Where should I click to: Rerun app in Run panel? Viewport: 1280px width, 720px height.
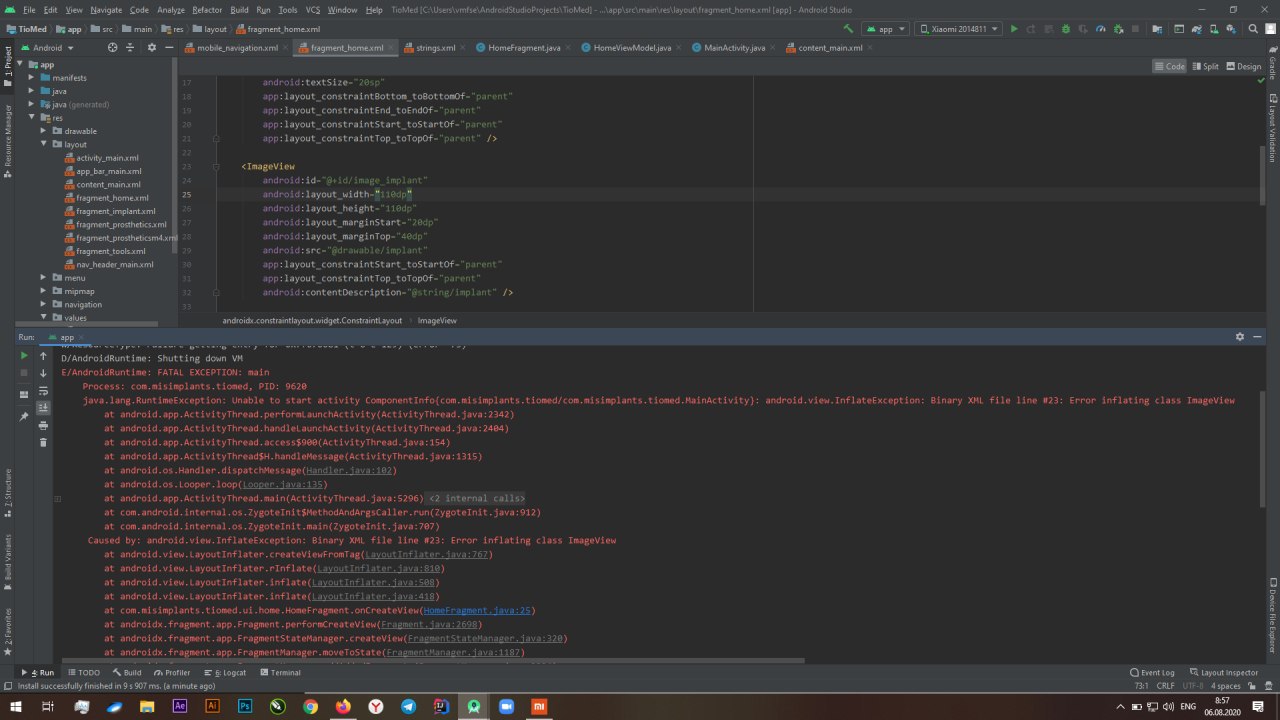point(24,355)
